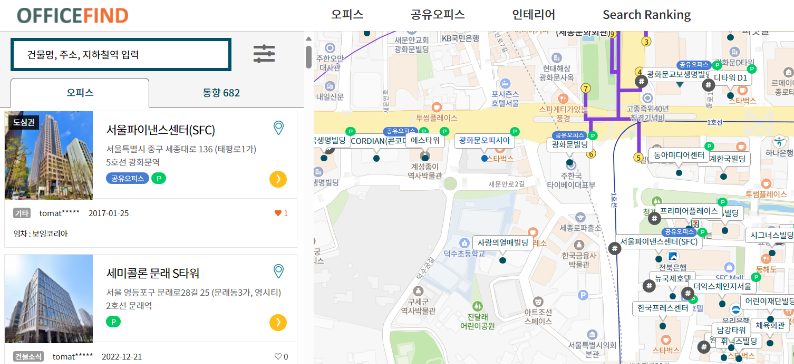This screenshot has width=794, height=364.
Task: Click the green P badge on SFC listing
Action: [158, 178]
